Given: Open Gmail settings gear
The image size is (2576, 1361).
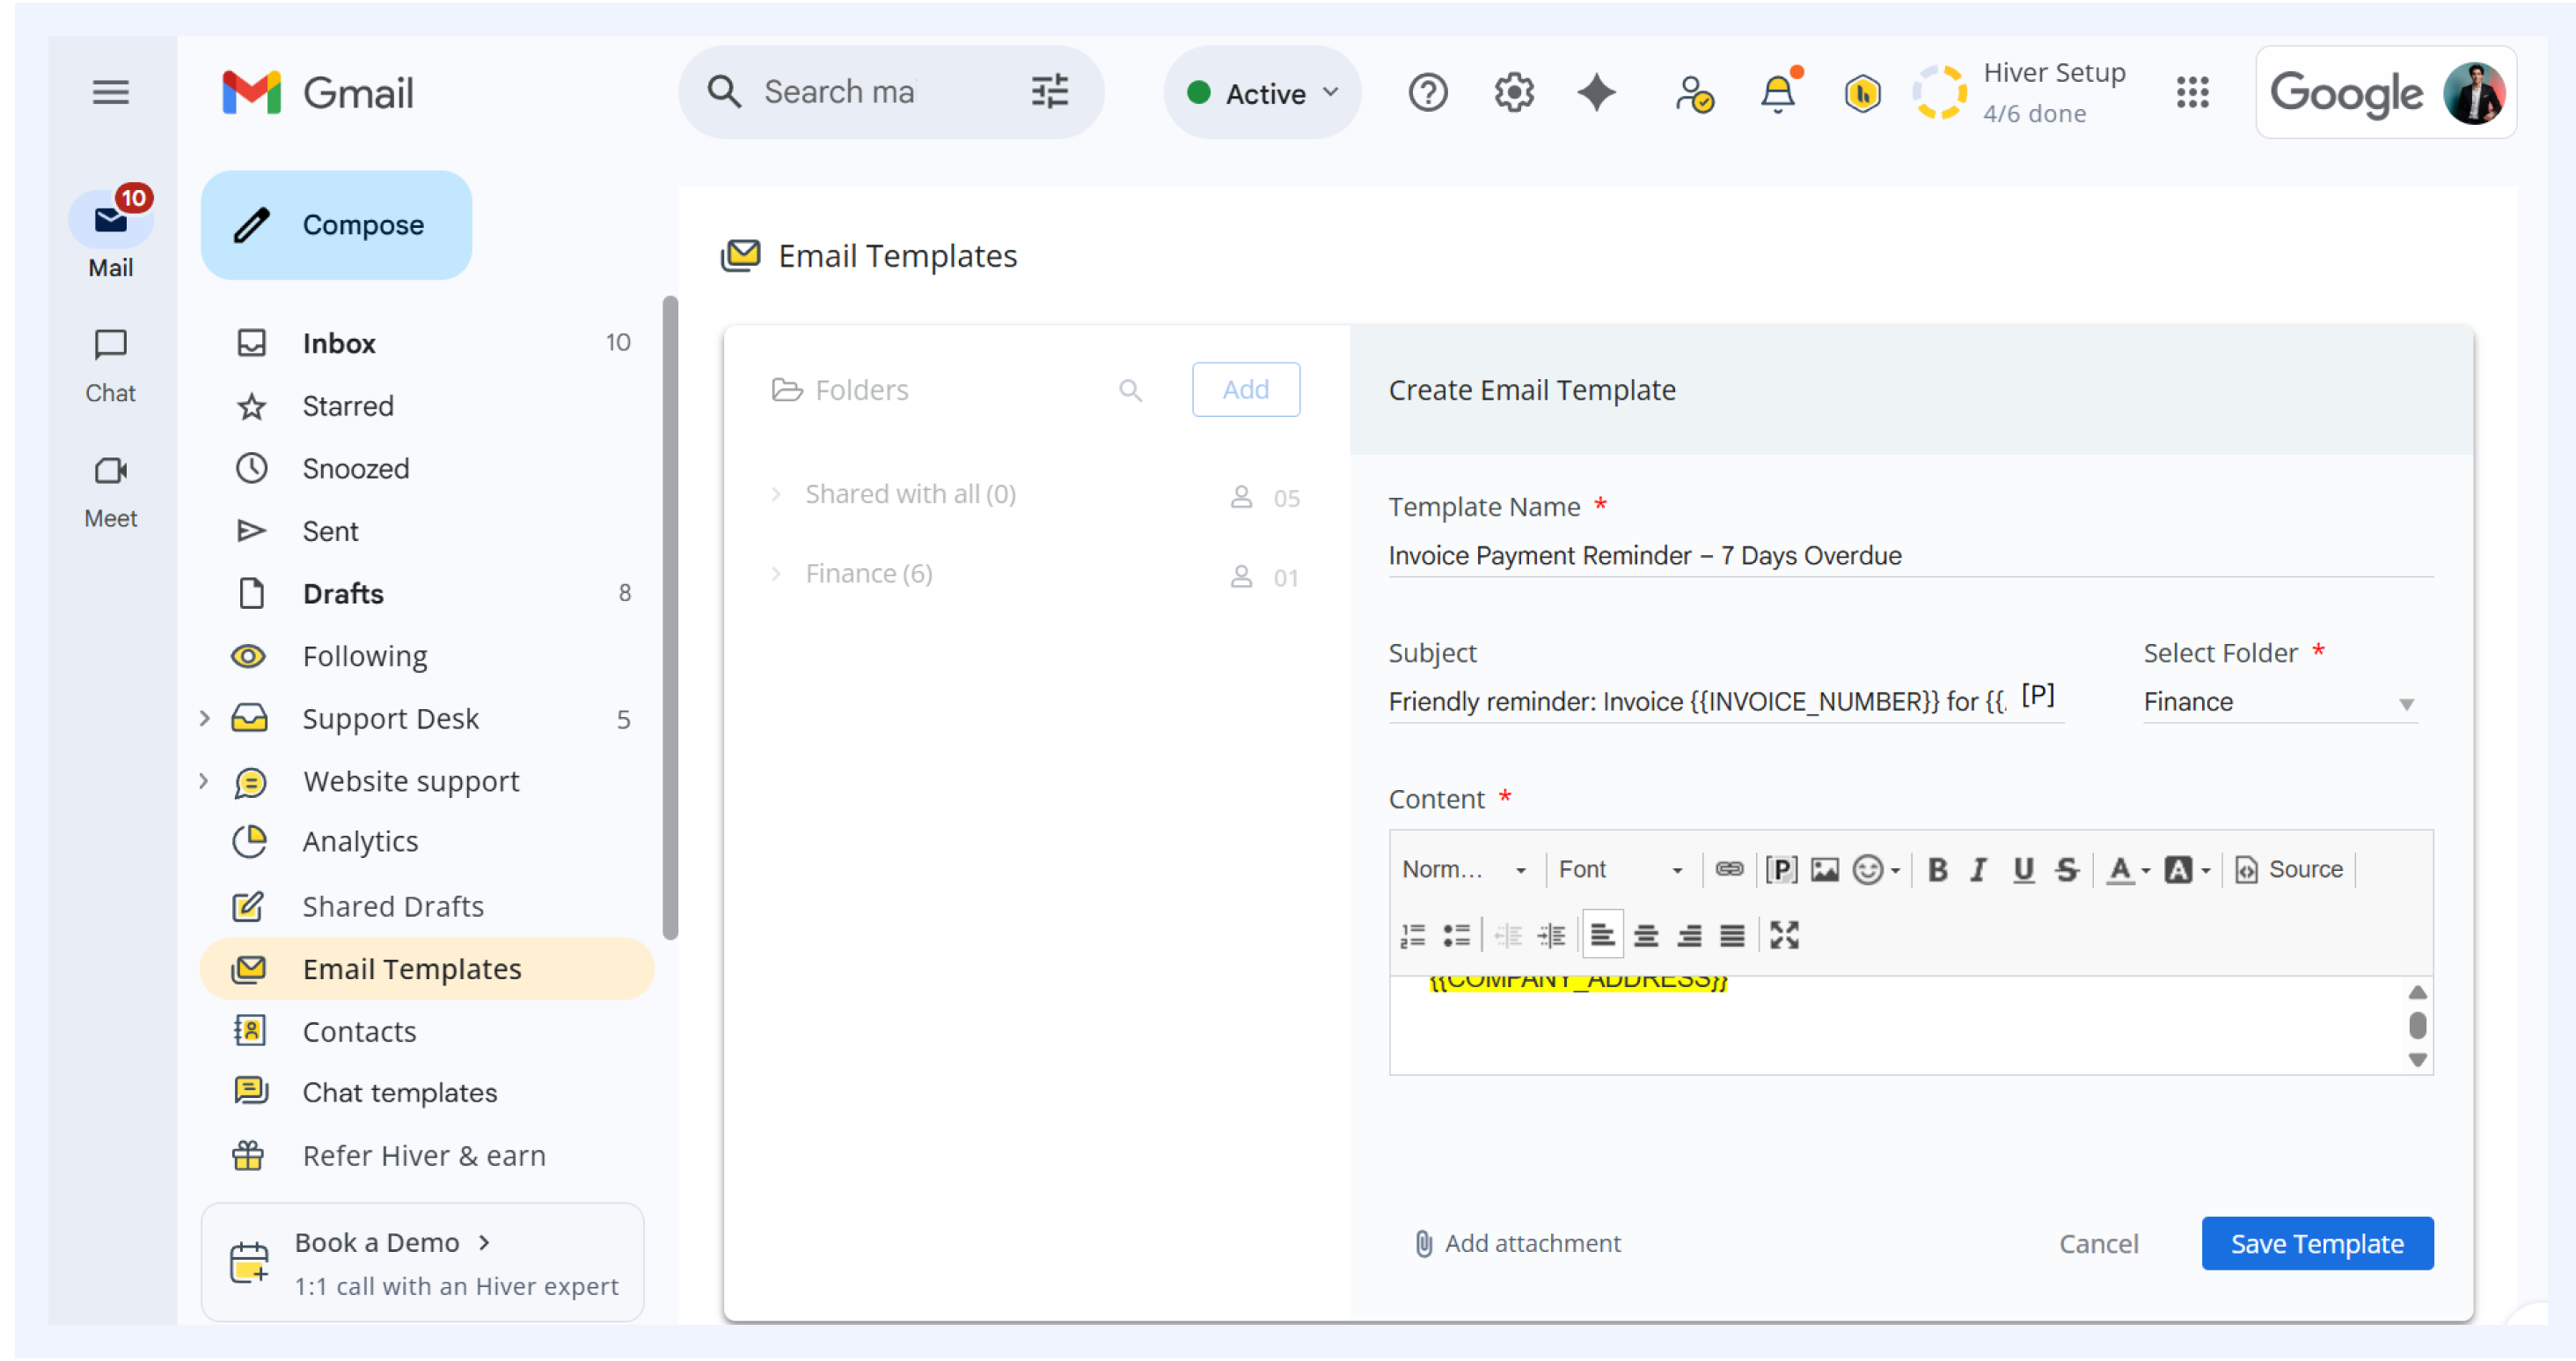Looking at the screenshot, I should pyautogui.click(x=1513, y=93).
